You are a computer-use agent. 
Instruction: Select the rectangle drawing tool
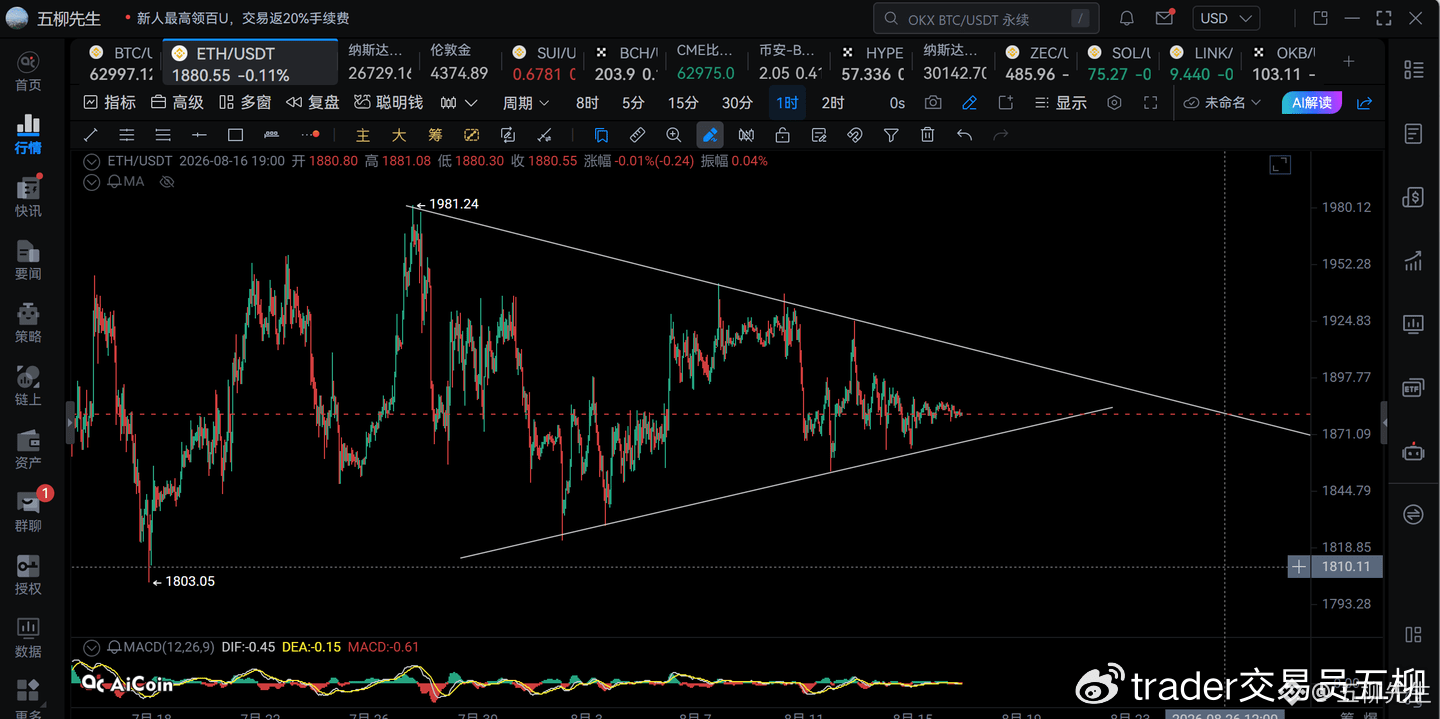tap(235, 135)
